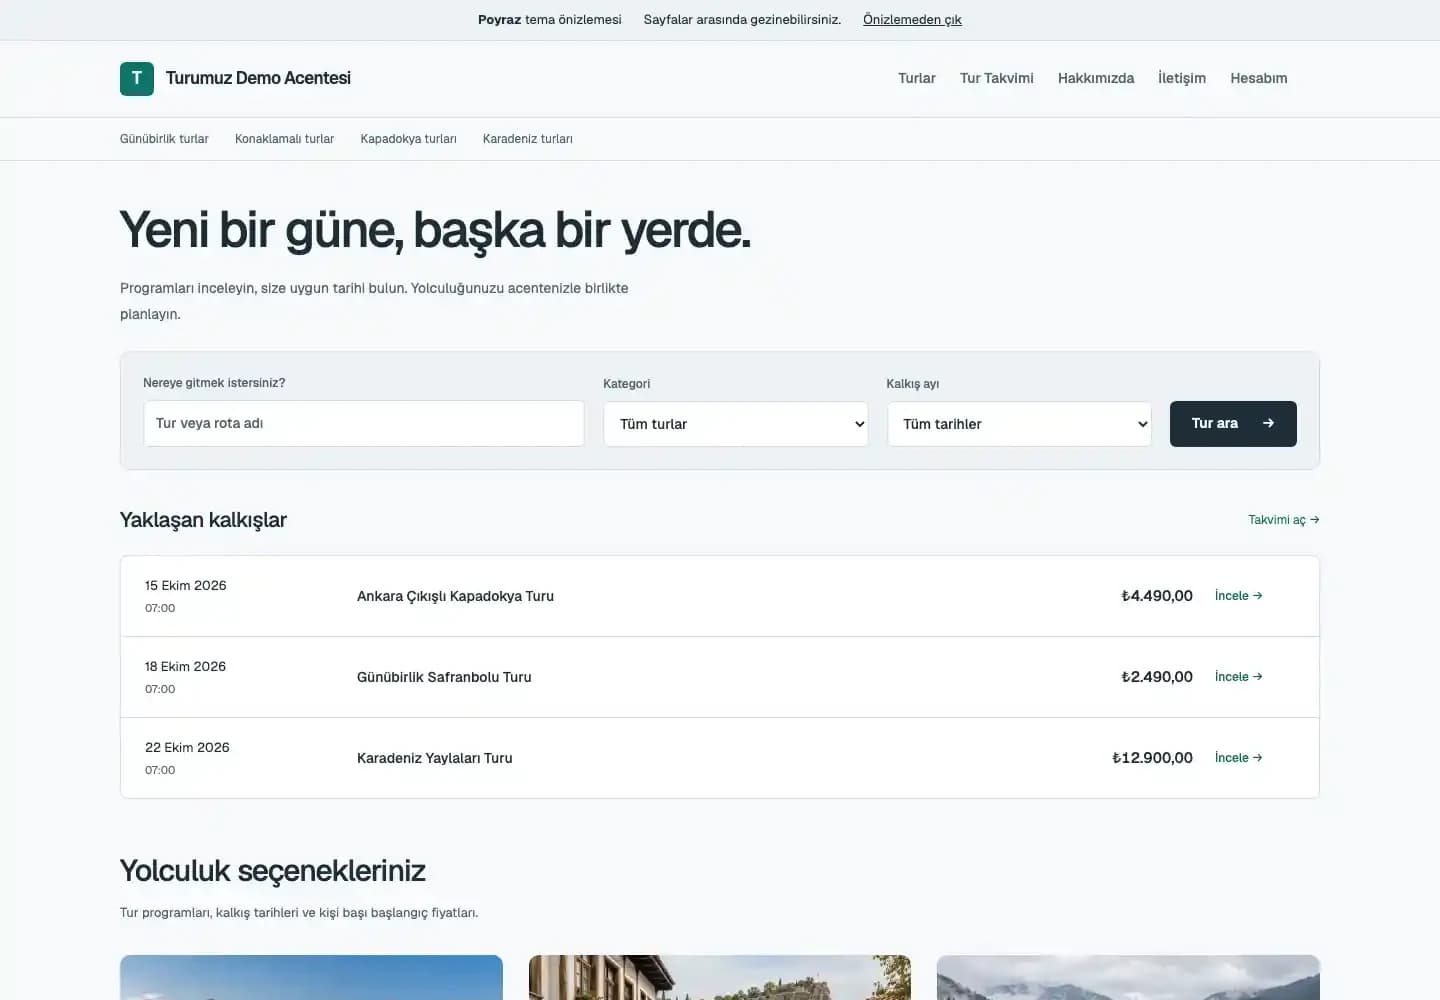Click the ₺12.900,00 price

point(1153,758)
